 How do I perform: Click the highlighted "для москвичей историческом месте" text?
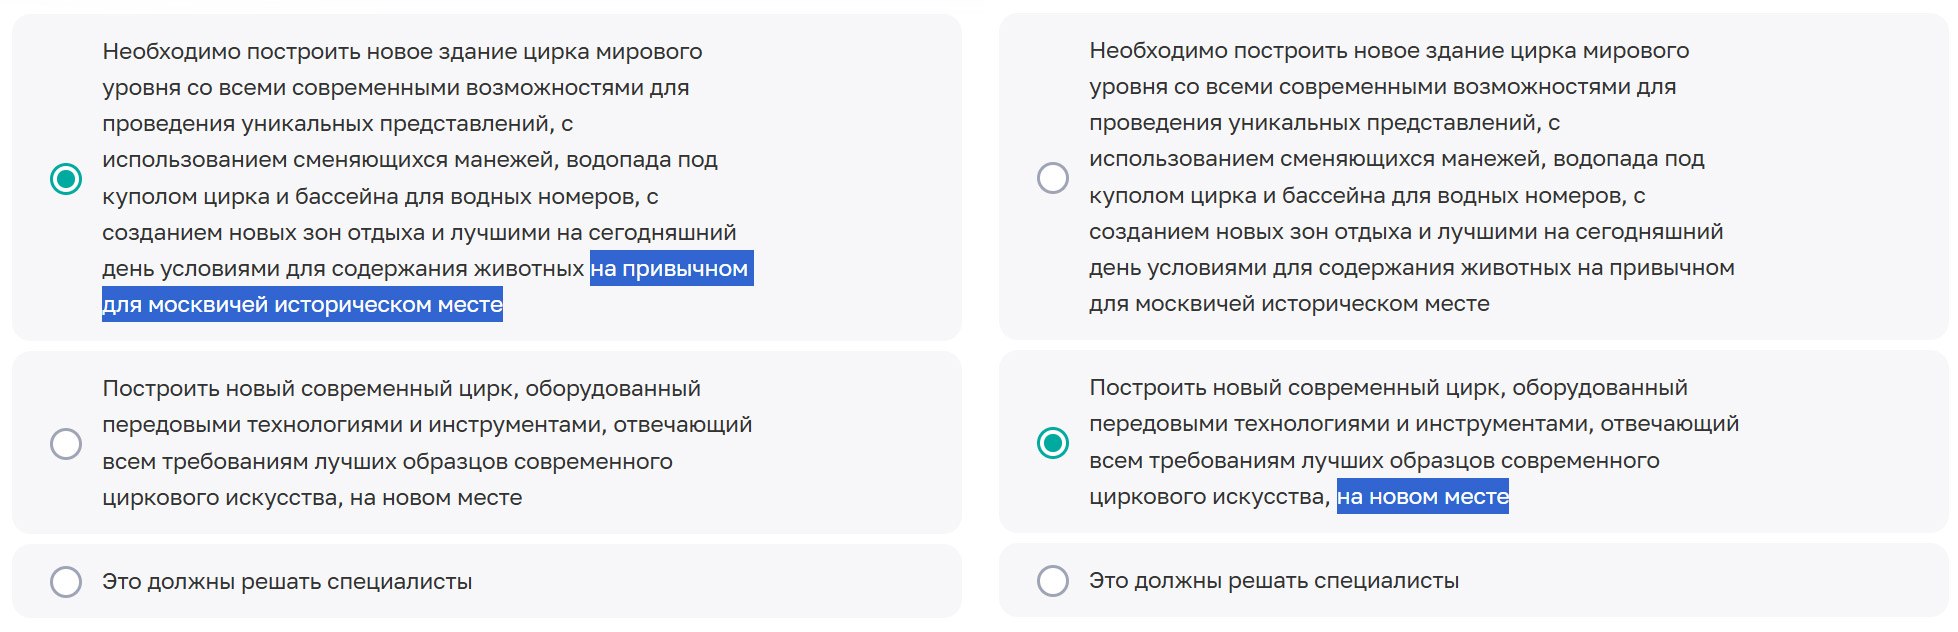tap(302, 304)
